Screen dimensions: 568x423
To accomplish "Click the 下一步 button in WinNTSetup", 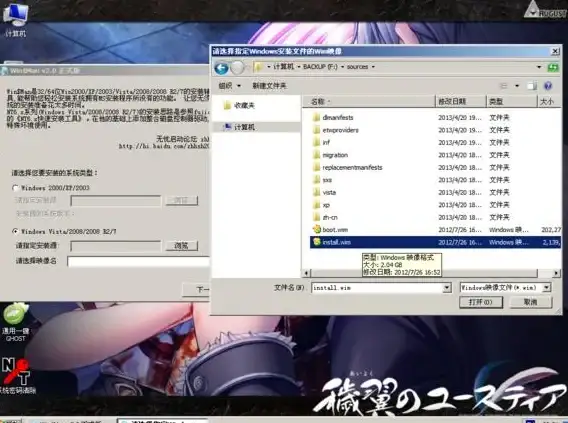I will pyautogui.click(x=196, y=289).
